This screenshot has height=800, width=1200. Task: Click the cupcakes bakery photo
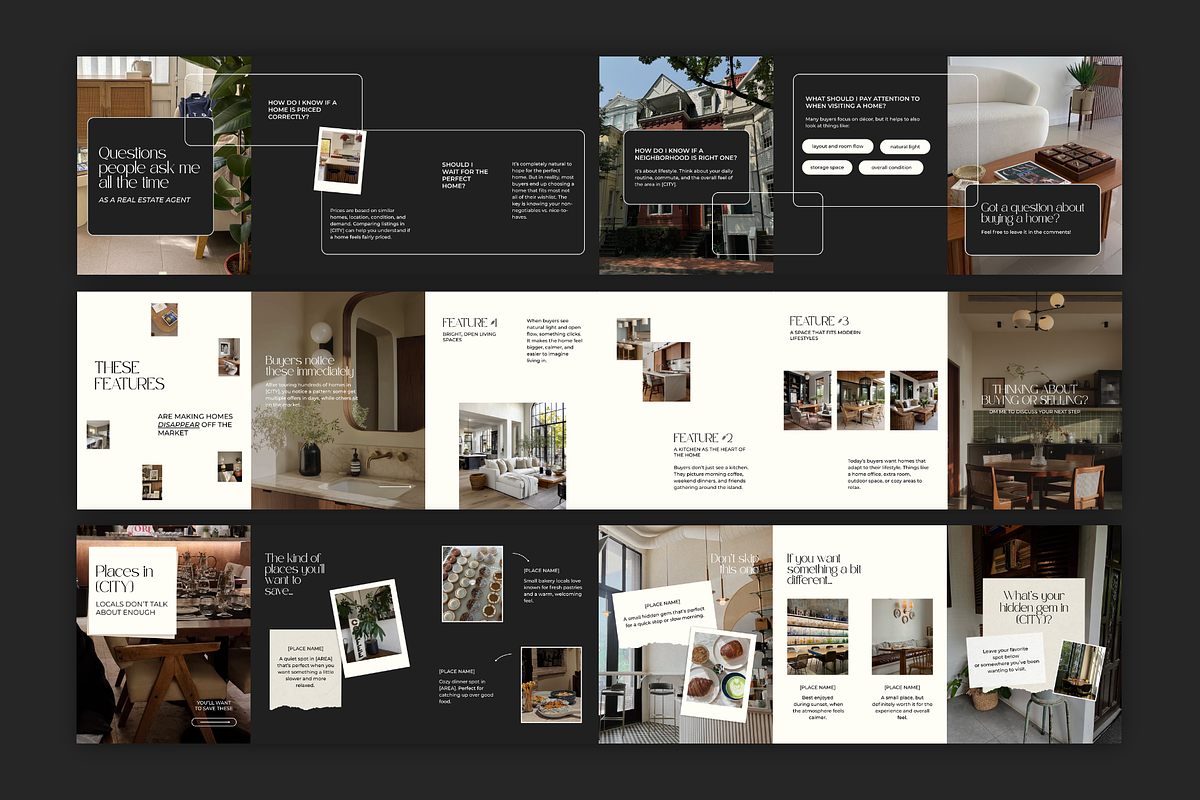(x=472, y=585)
